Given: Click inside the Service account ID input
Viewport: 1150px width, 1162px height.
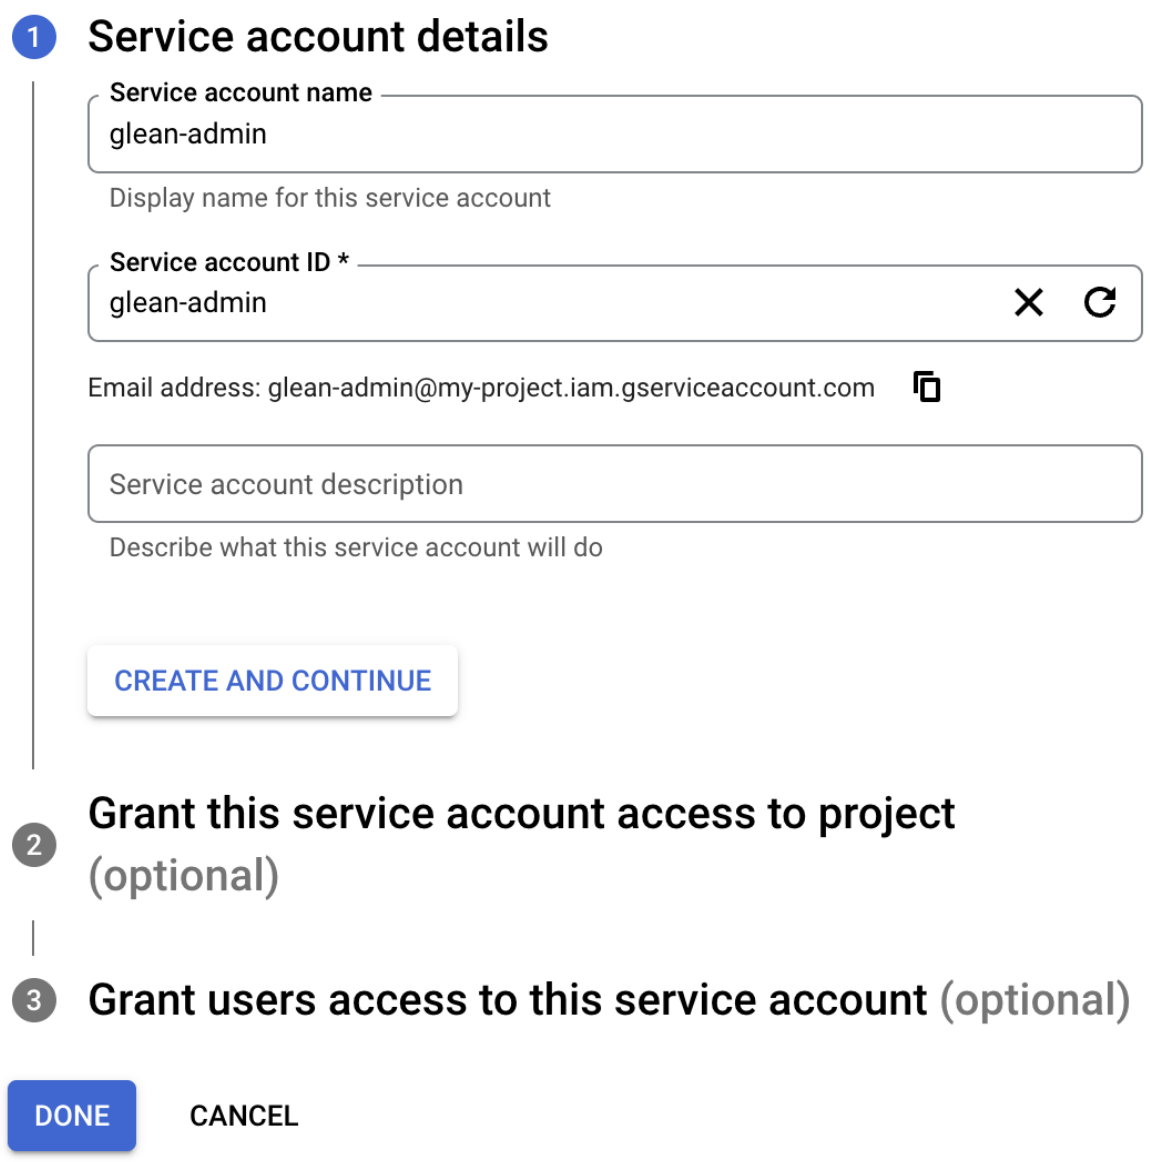Looking at the screenshot, I should (500, 303).
